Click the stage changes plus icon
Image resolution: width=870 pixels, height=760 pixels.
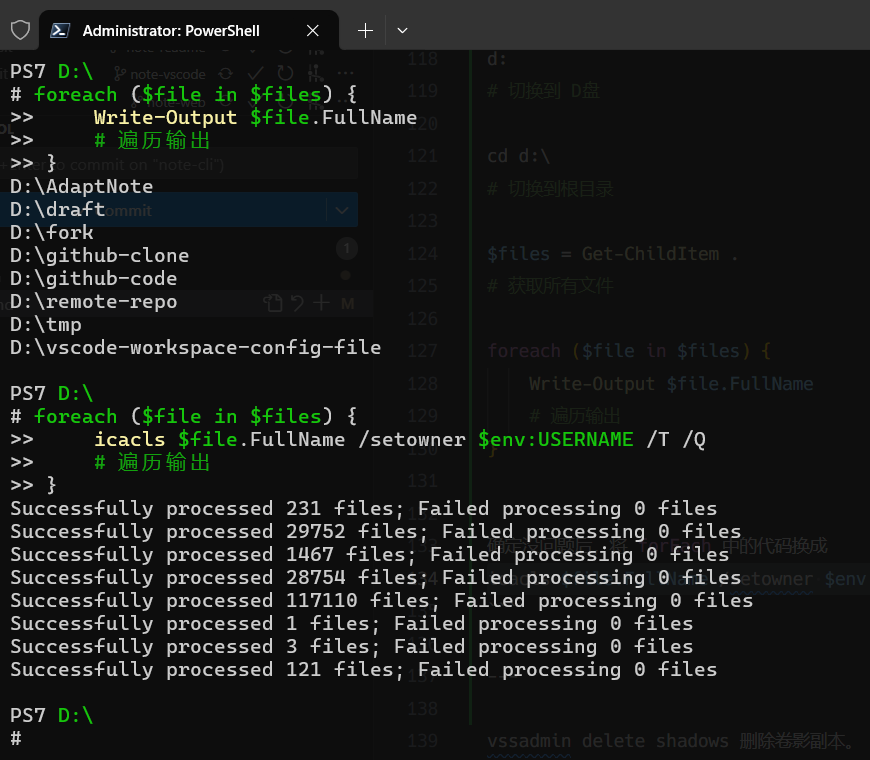(x=321, y=302)
